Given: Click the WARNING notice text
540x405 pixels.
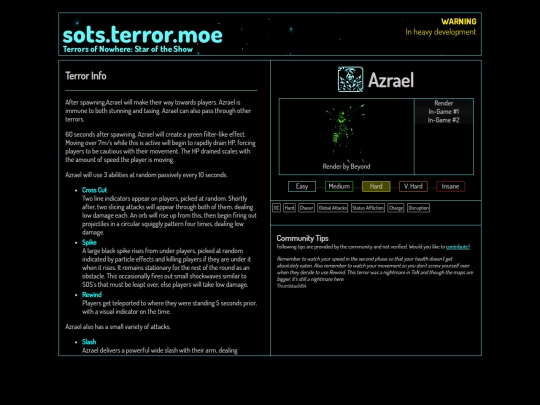Looking at the screenshot, I should tap(459, 22).
